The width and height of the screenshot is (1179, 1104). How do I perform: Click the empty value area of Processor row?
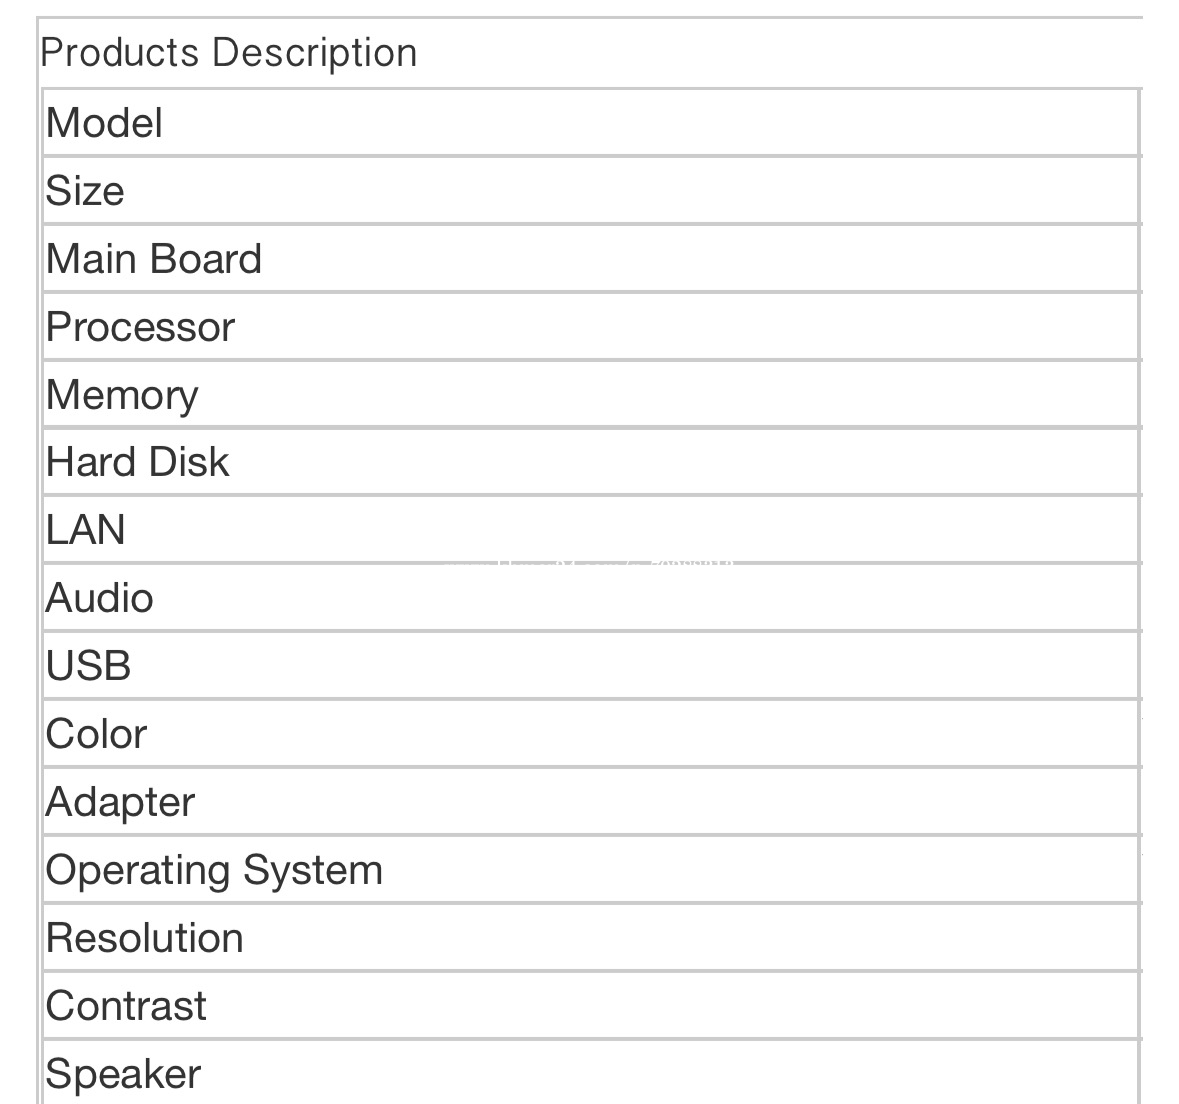point(688,327)
